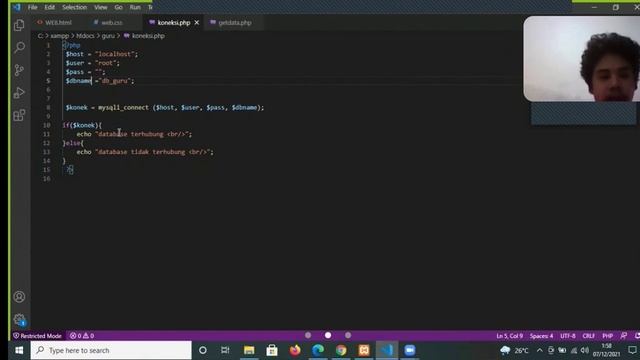Click the VS Code taskbar icon
Screen dimensions: 640x360
(x=387, y=350)
